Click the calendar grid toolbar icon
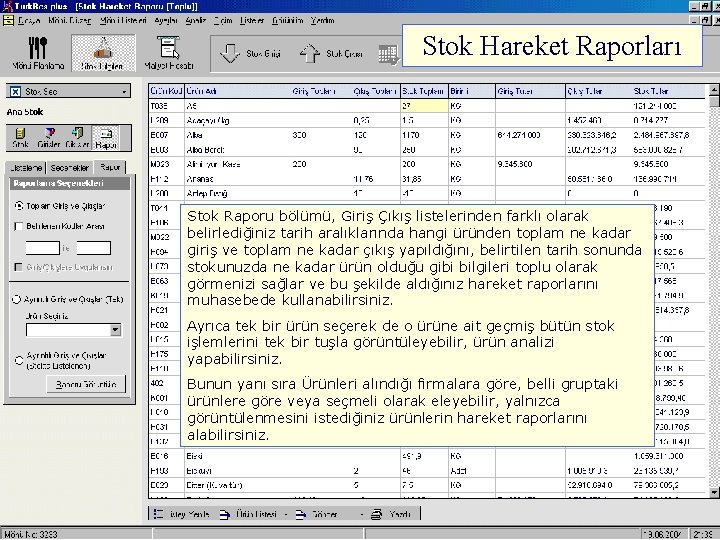The height and width of the screenshot is (540, 720). coord(388,54)
